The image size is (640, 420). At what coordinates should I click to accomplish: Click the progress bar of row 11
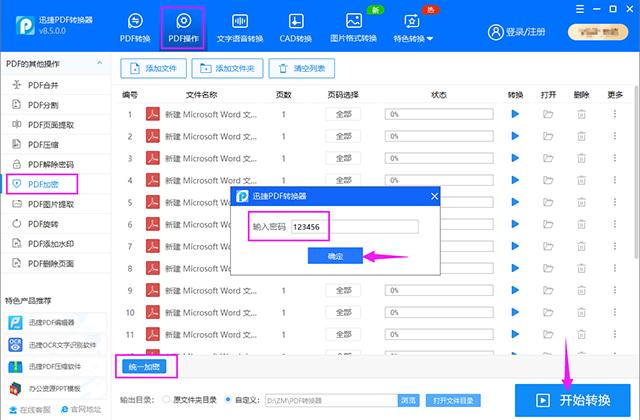click(x=439, y=334)
